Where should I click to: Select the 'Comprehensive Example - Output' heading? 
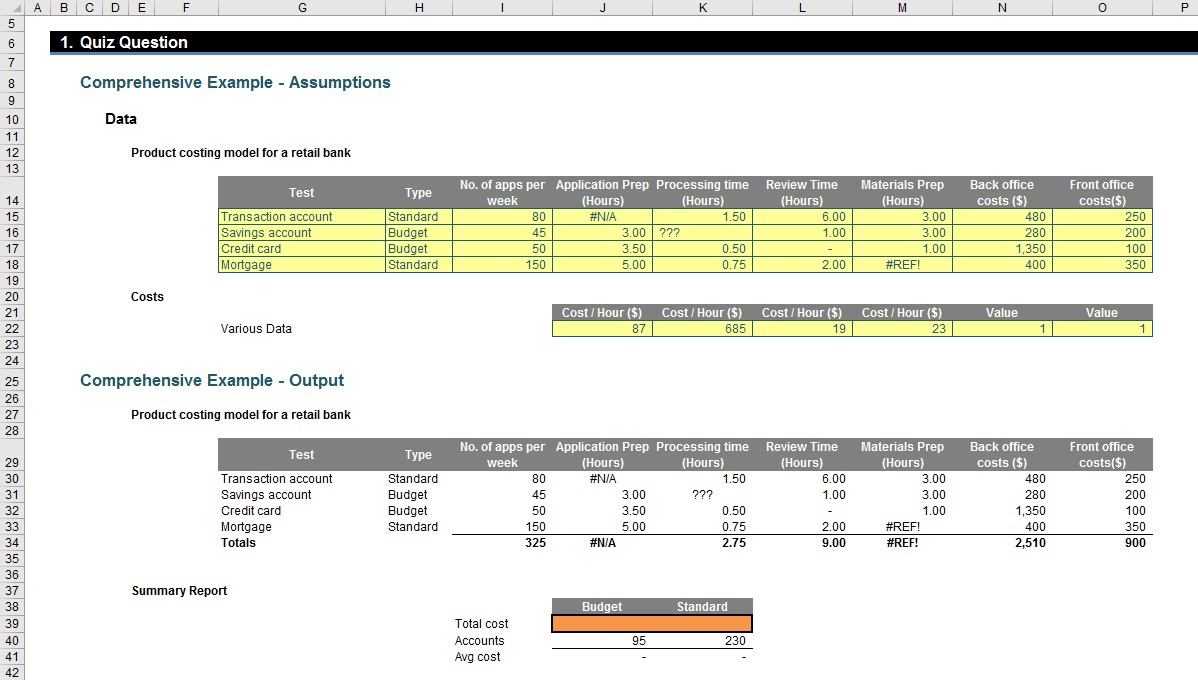click(213, 380)
